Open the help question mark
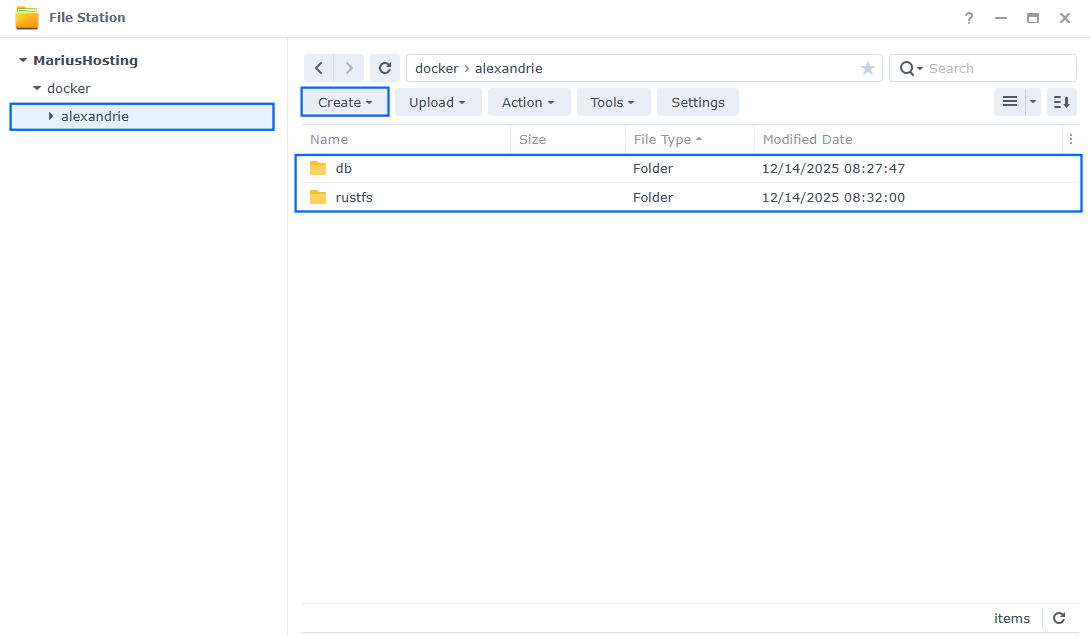The height and width of the screenshot is (636, 1090). 968,17
